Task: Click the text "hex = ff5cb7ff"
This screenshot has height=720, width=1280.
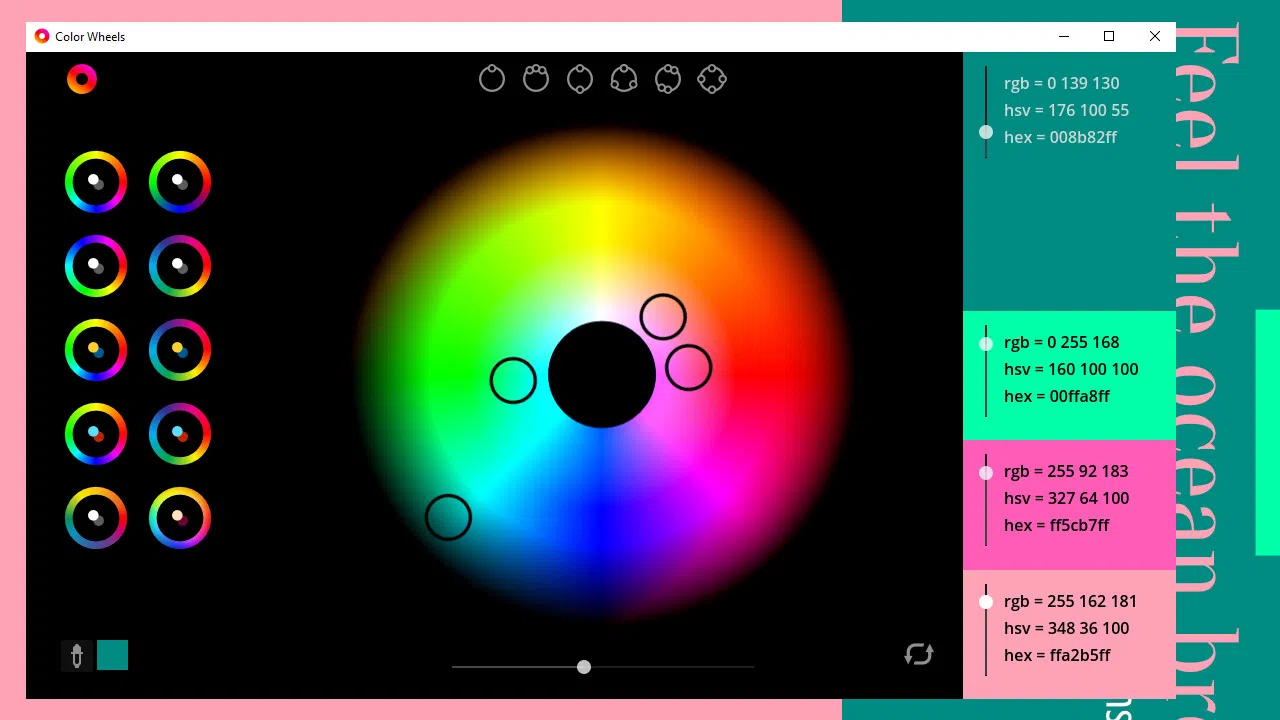Action: click(x=1056, y=525)
